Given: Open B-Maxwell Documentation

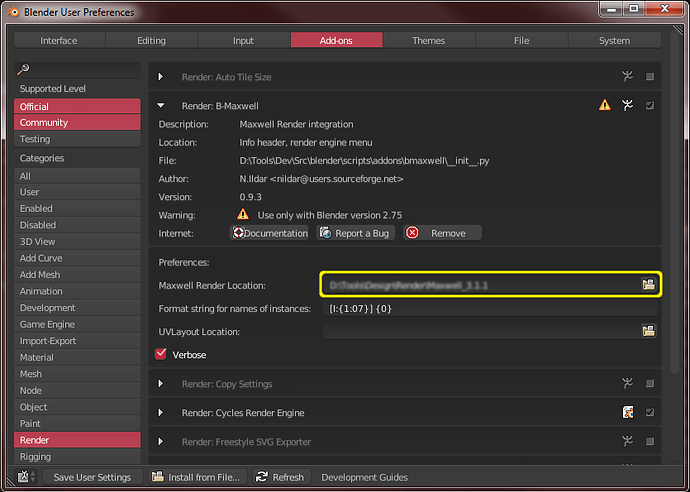Looking at the screenshot, I should click(x=269, y=233).
